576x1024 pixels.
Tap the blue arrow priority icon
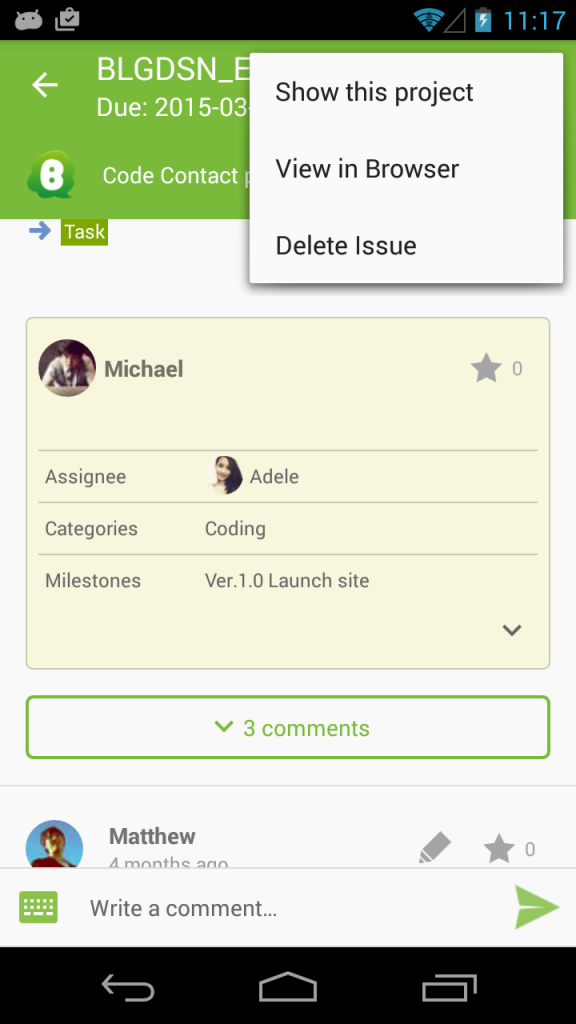(x=40, y=231)
